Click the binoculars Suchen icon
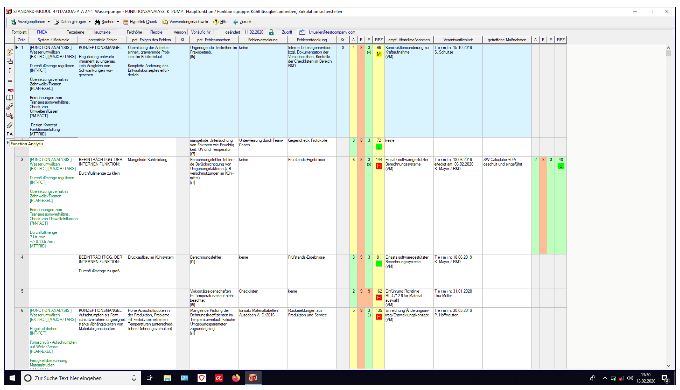 [x=98, y=22]
